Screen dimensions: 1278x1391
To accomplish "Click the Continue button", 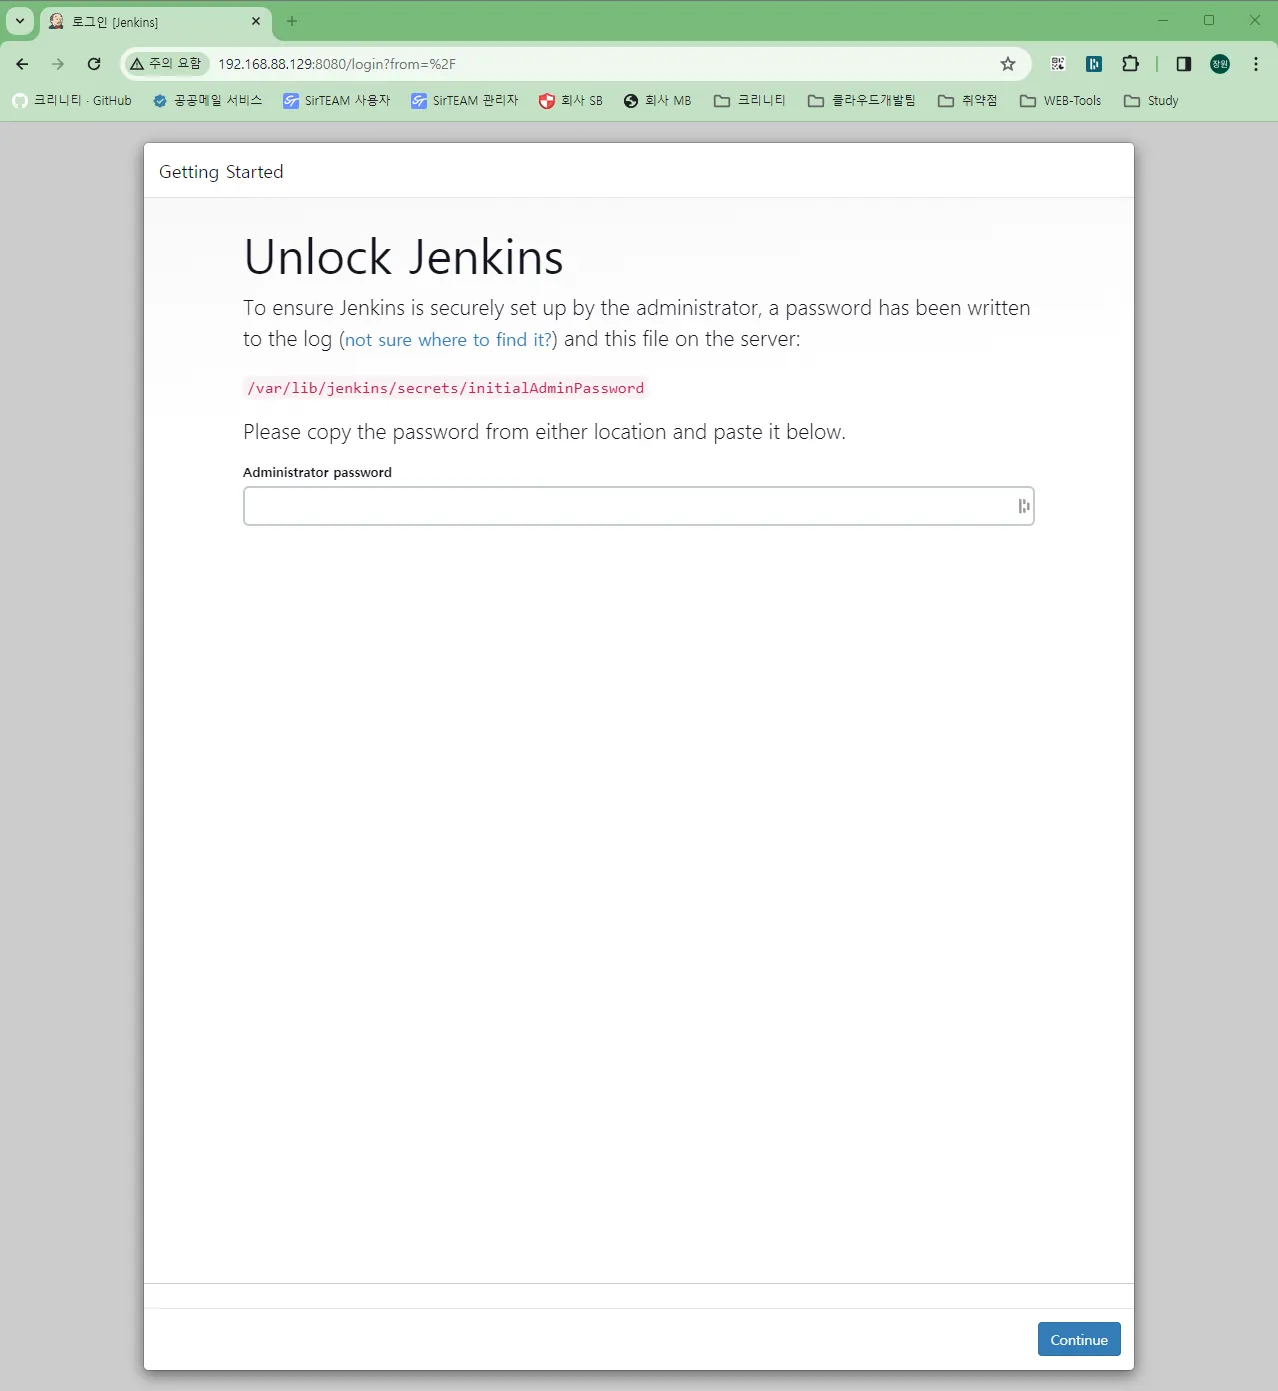I will (1079, 1339).
